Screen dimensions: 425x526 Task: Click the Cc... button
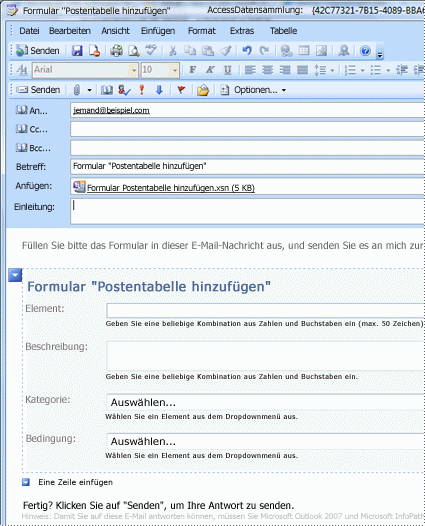tap(32, 129)
